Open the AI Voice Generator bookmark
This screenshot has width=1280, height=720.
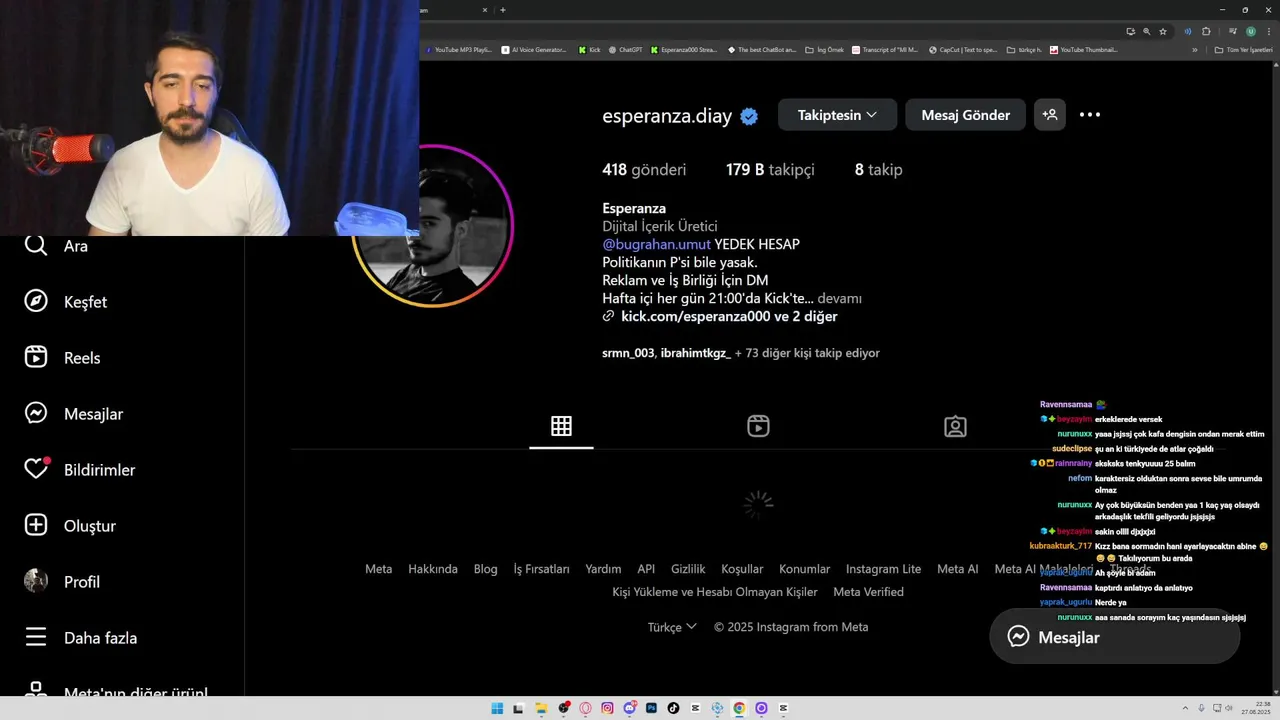[534, 49]
